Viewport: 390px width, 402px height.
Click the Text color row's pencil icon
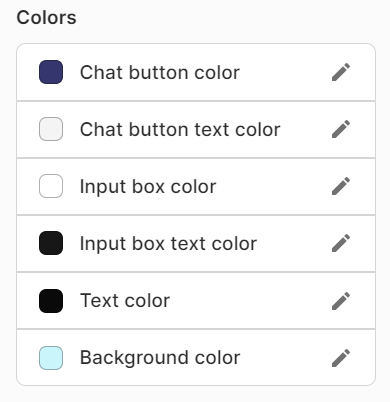pyautogui.click(x=341, y=301)
